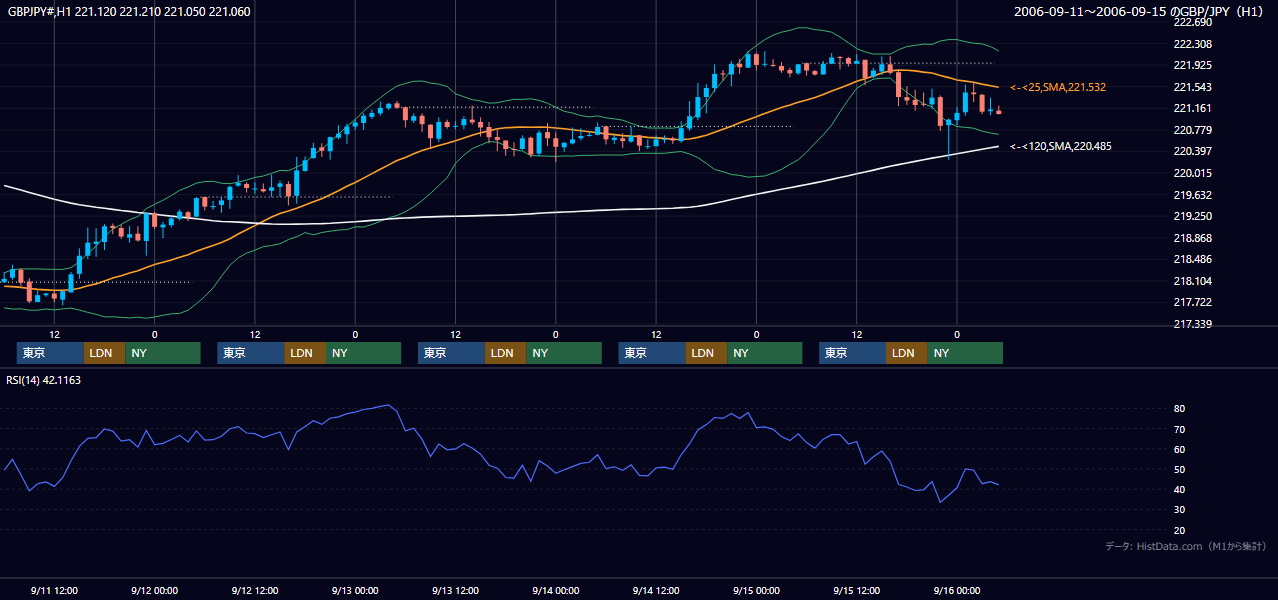Click the RSI(14) 42.1163 indicator label

(x=45, y=380)
